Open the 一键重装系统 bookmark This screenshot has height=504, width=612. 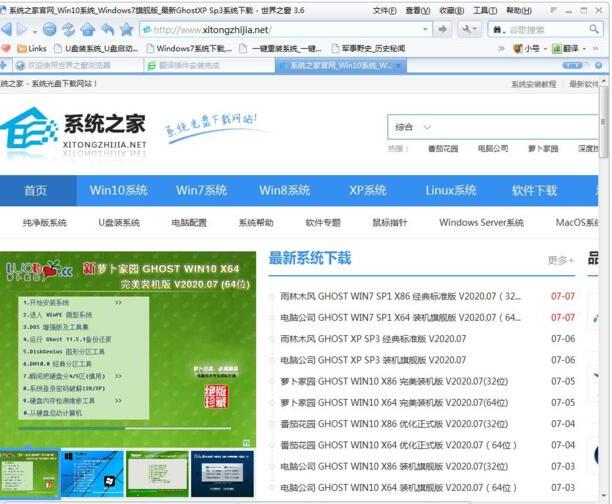280,48
